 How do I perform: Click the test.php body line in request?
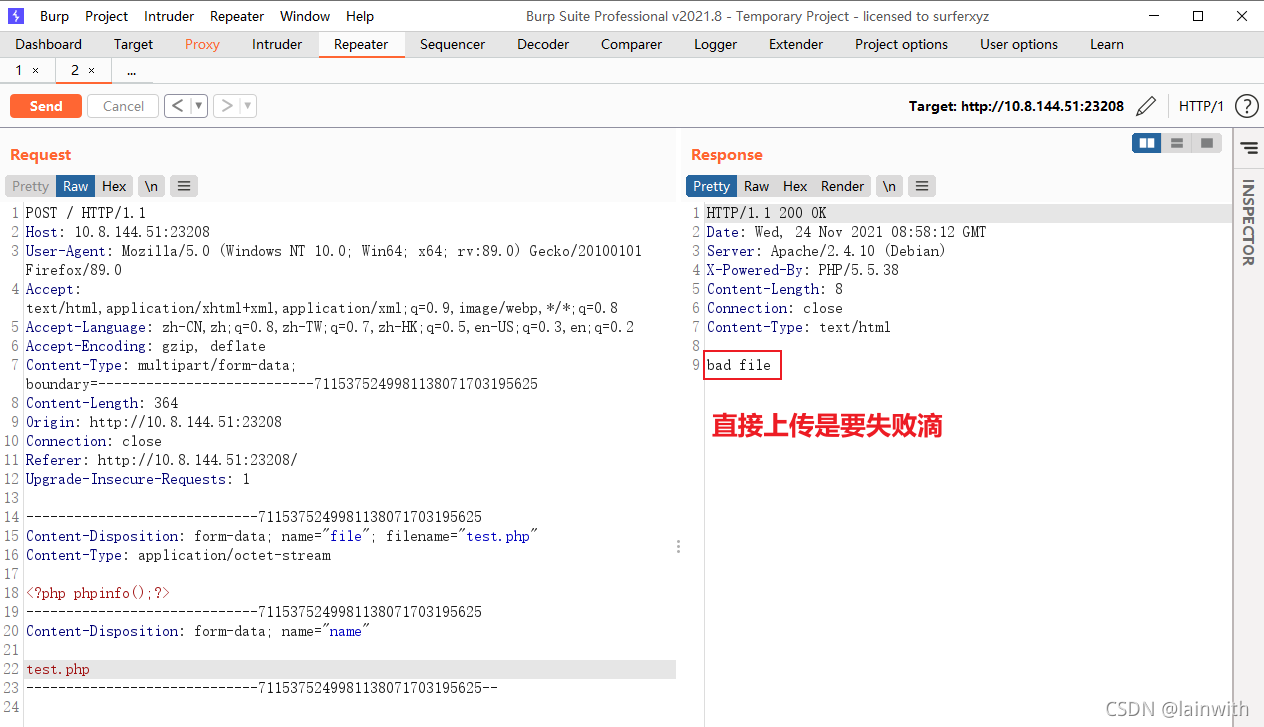58,669
